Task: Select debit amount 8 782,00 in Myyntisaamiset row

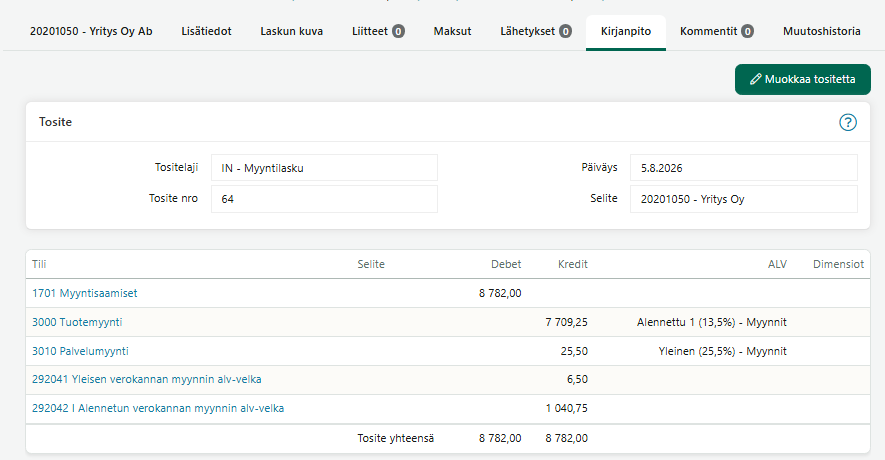Action: coord(500,293)
